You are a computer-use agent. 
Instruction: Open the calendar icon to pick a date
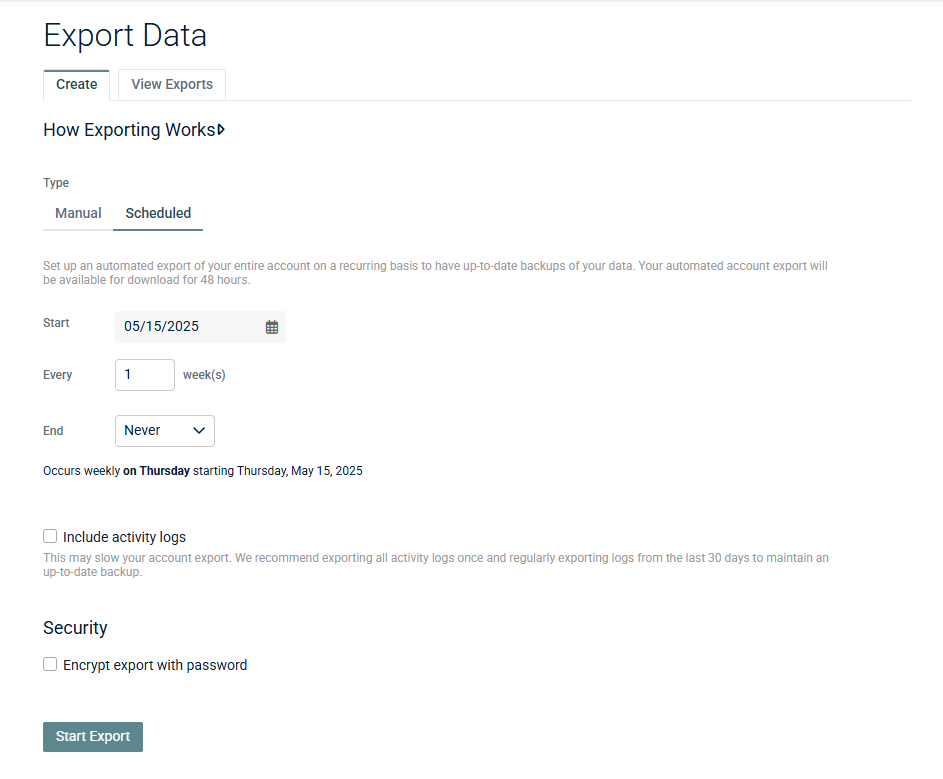tap(271, 326)
